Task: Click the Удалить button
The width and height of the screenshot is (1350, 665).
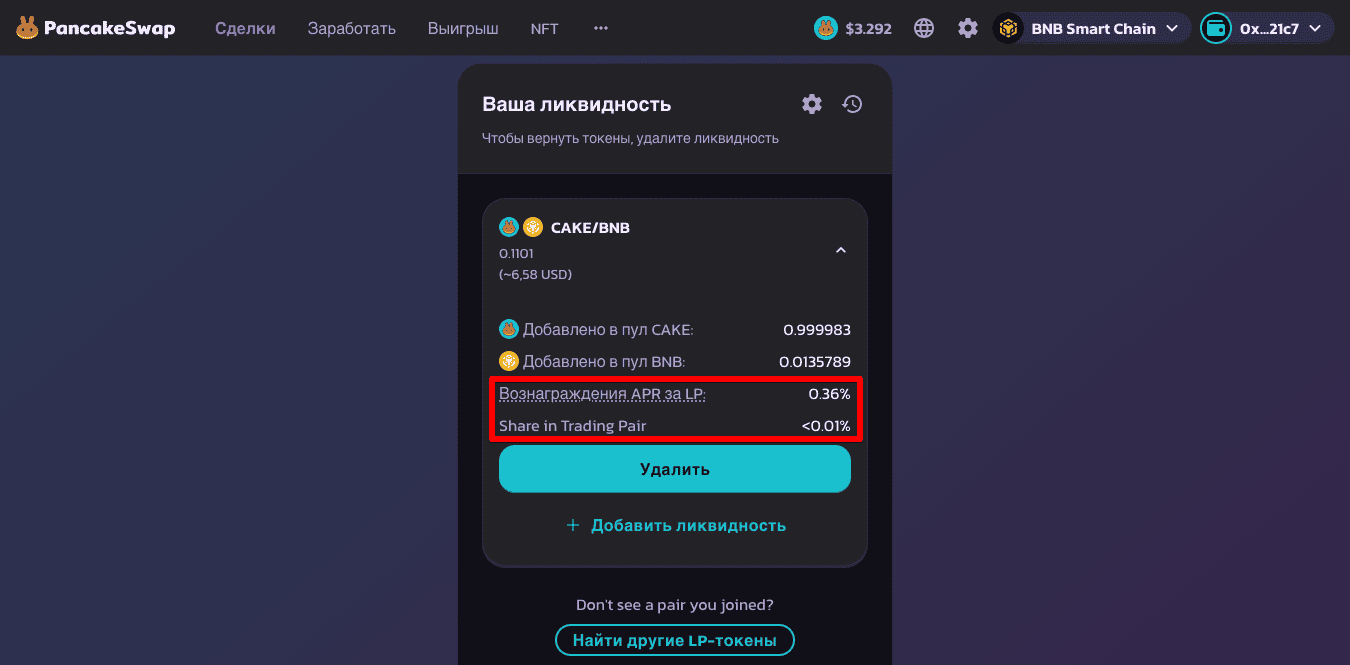Action: (x=675, y=469)
